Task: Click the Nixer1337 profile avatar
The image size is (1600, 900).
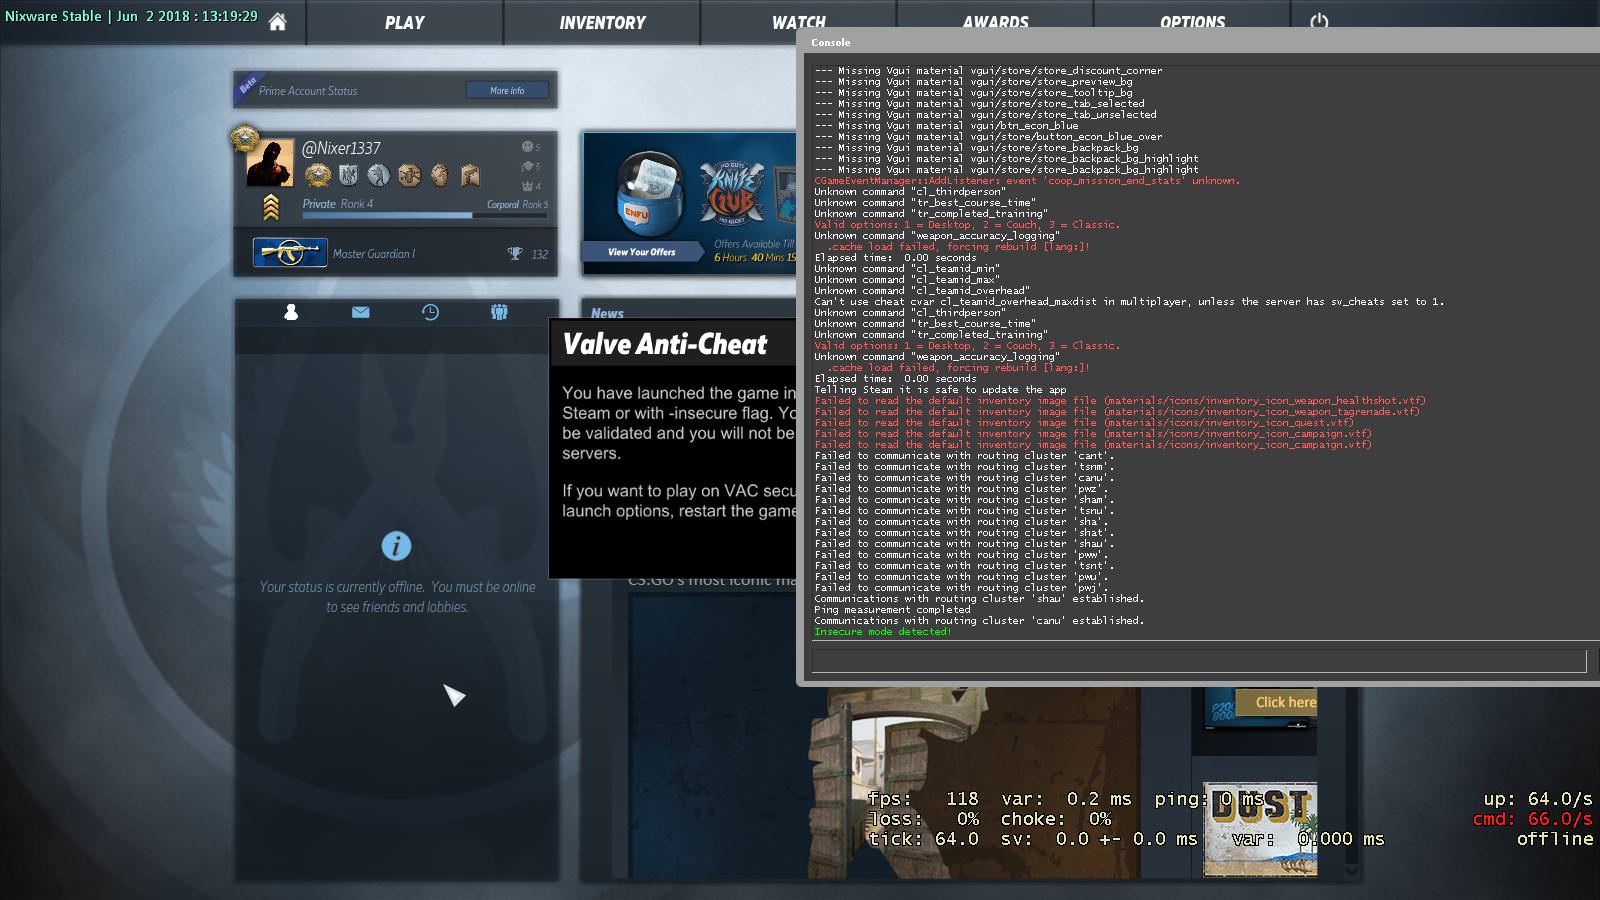Action: coord(270,163)
